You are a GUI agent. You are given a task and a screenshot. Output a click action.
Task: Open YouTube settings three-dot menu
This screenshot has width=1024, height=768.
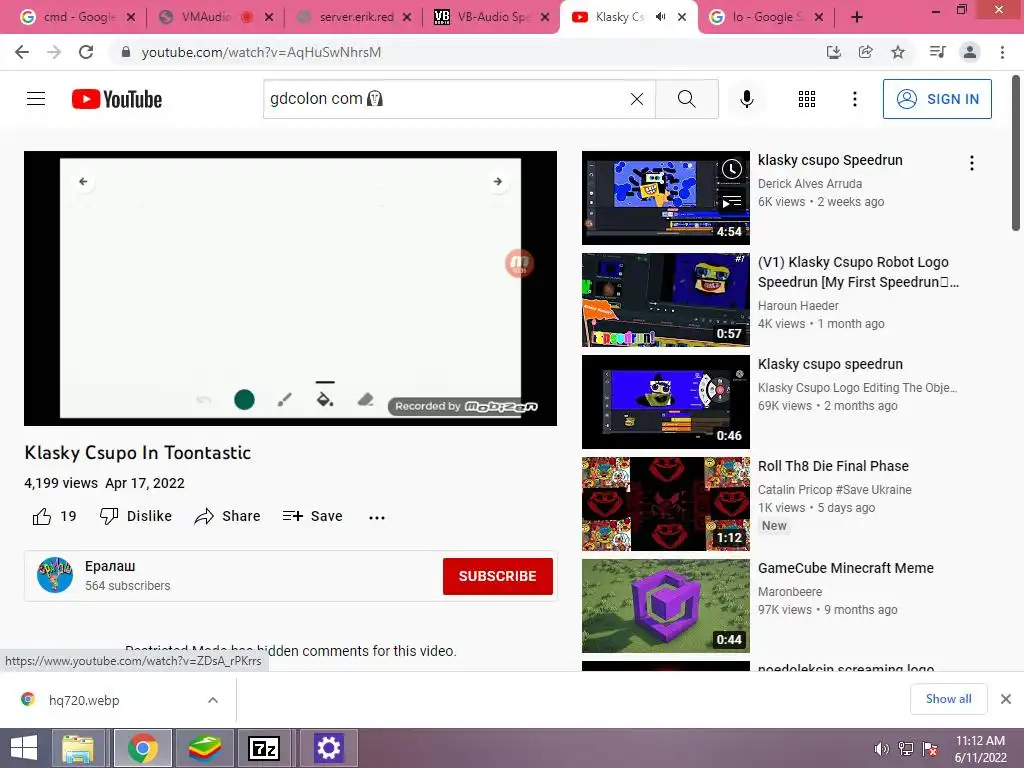[x=854, y=99]
